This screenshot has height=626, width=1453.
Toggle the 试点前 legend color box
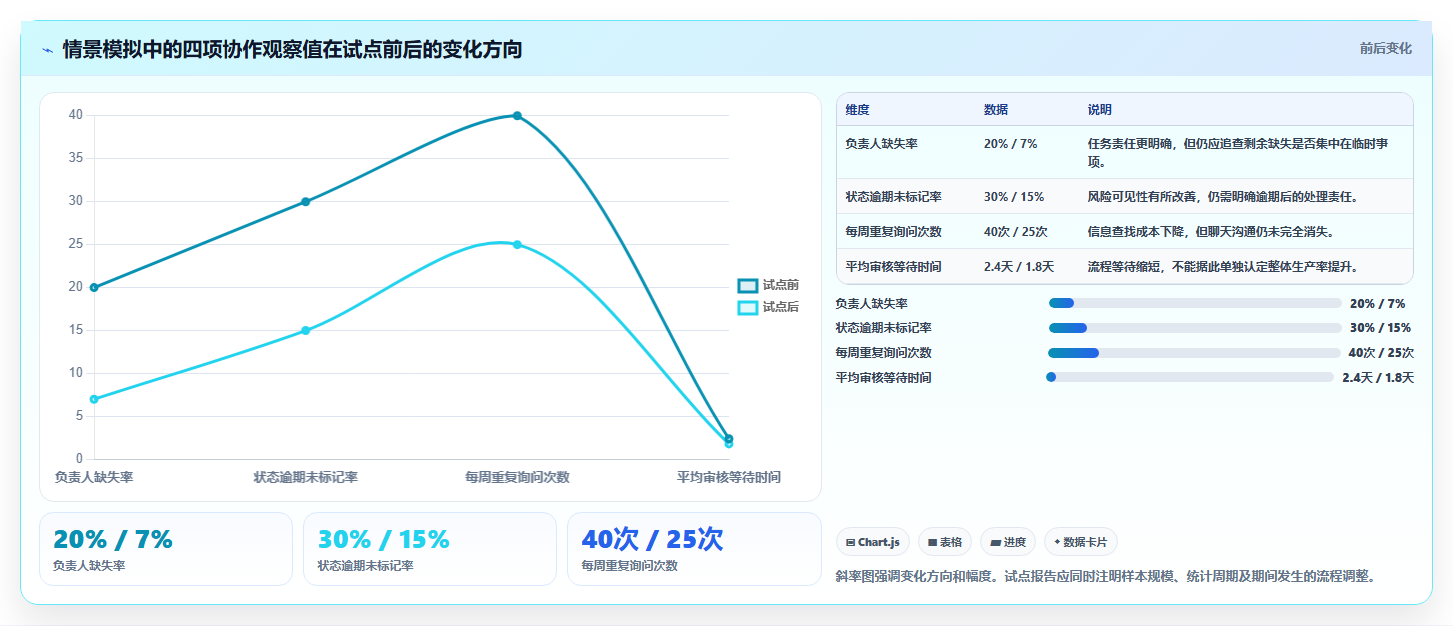(x=748, y=285)
